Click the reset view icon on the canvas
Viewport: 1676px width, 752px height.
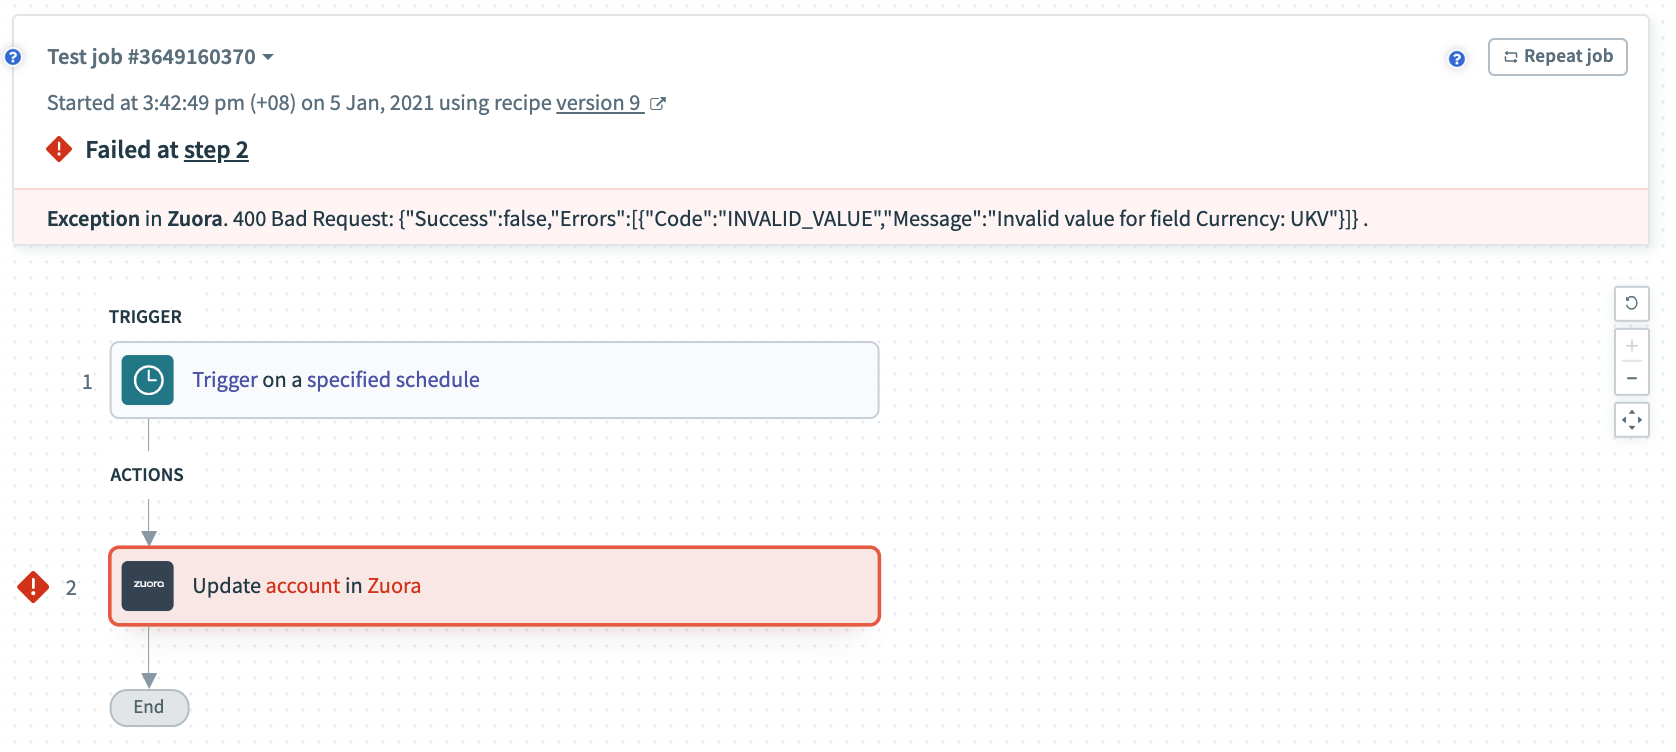click(1632, 304)
